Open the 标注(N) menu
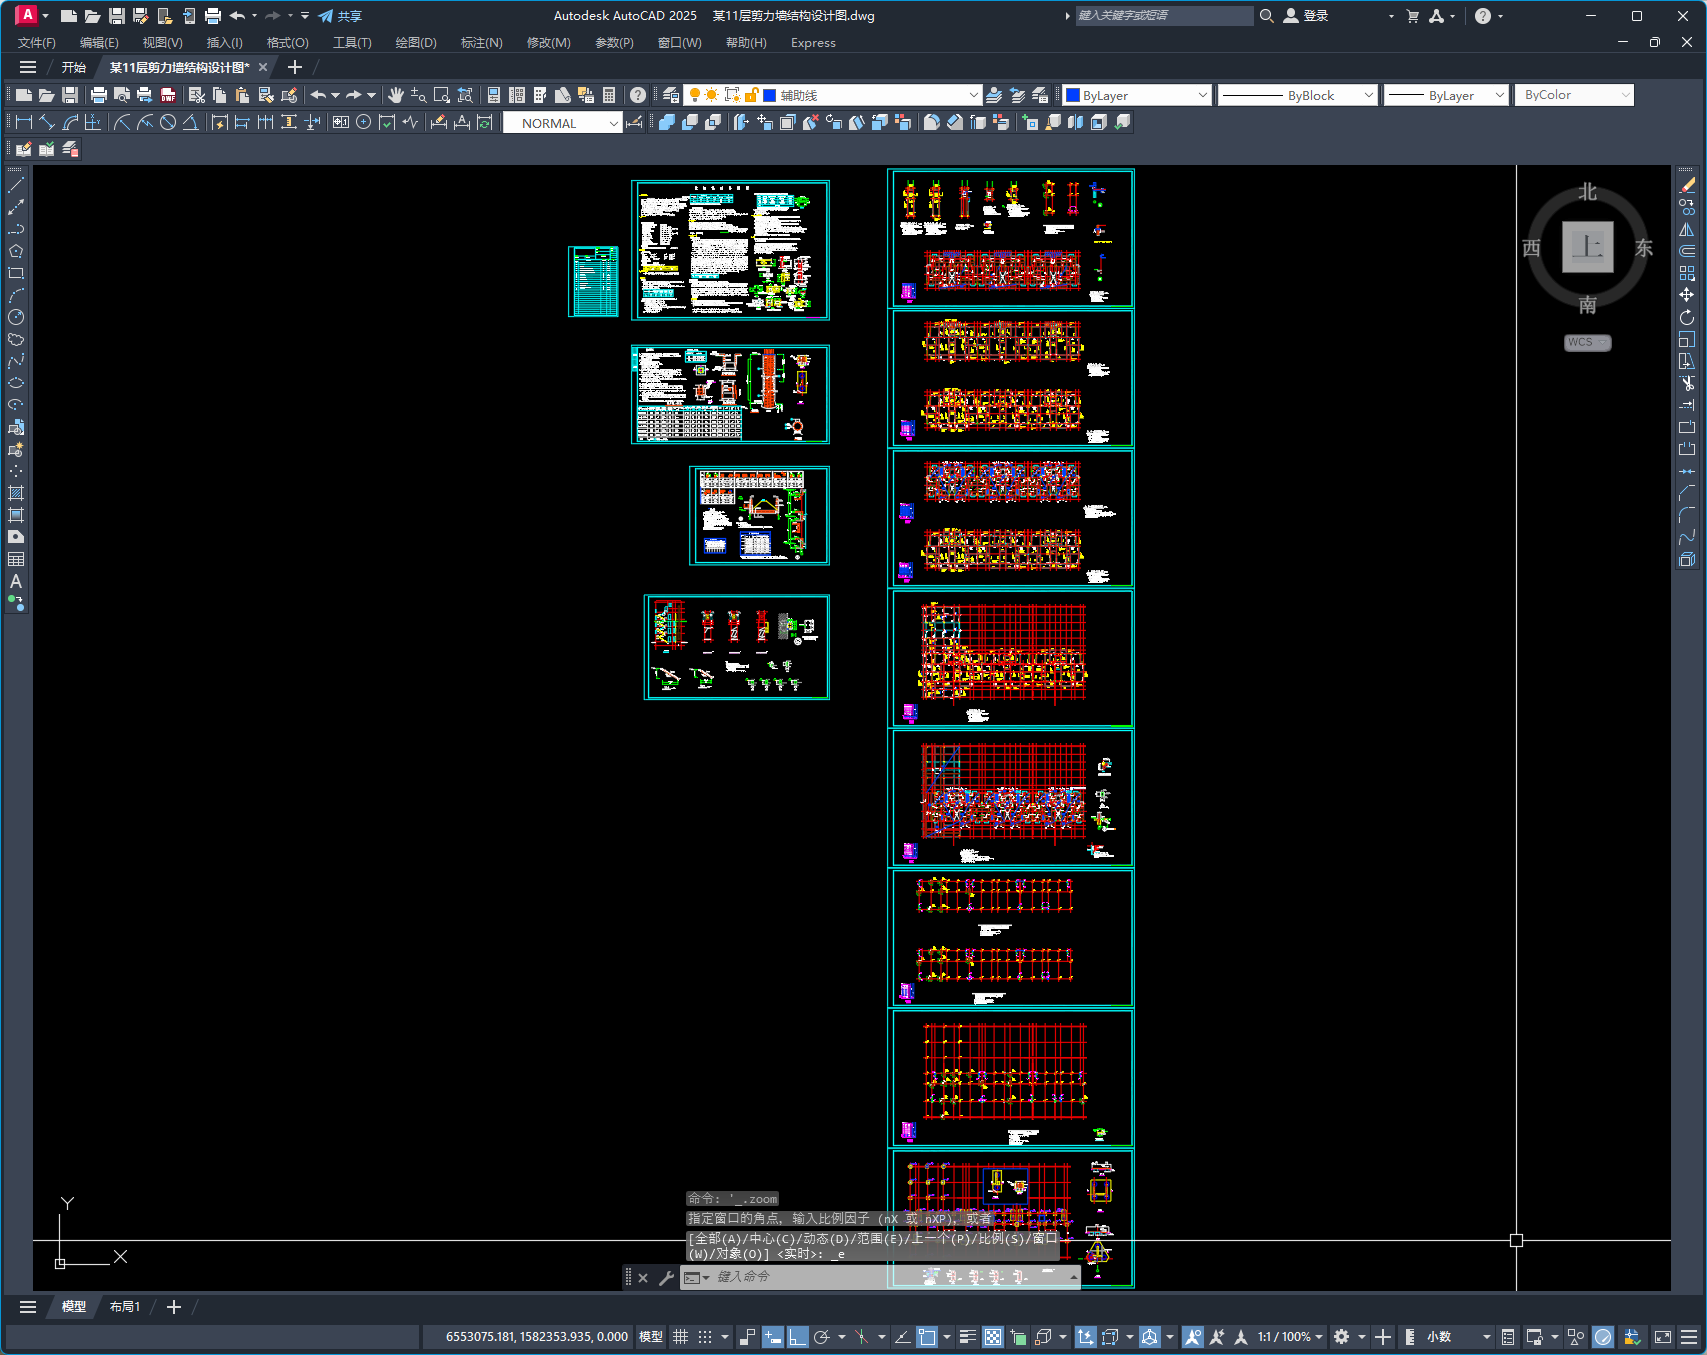This screenshot has height=1355, width=1707. tap(481, 43)
